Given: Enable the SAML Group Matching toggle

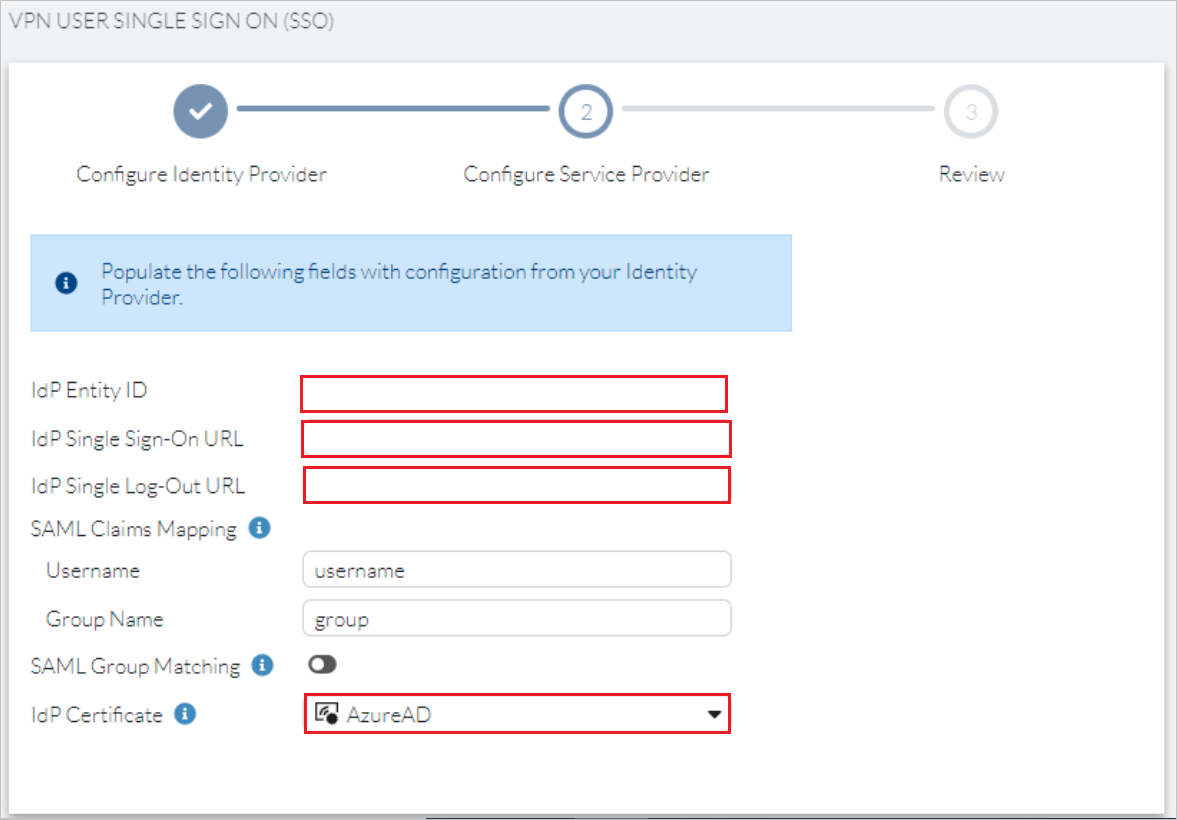Looking at the screenshot, I should click(322, 664).
